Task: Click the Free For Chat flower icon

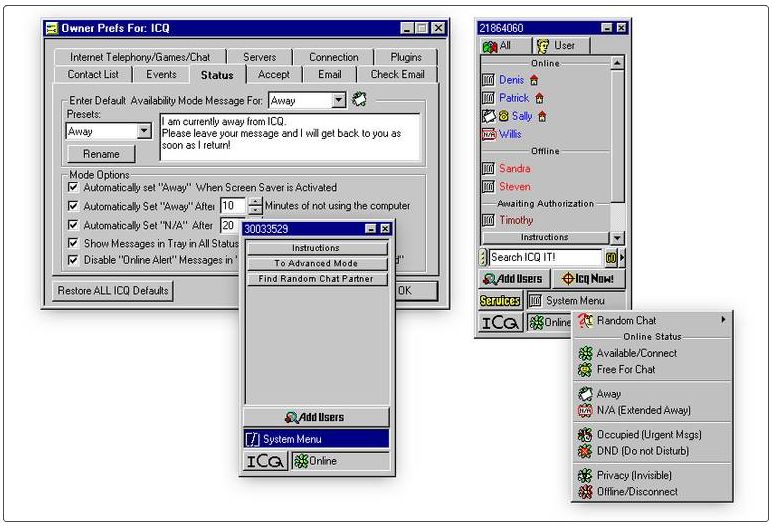Action: click(585, 369)
